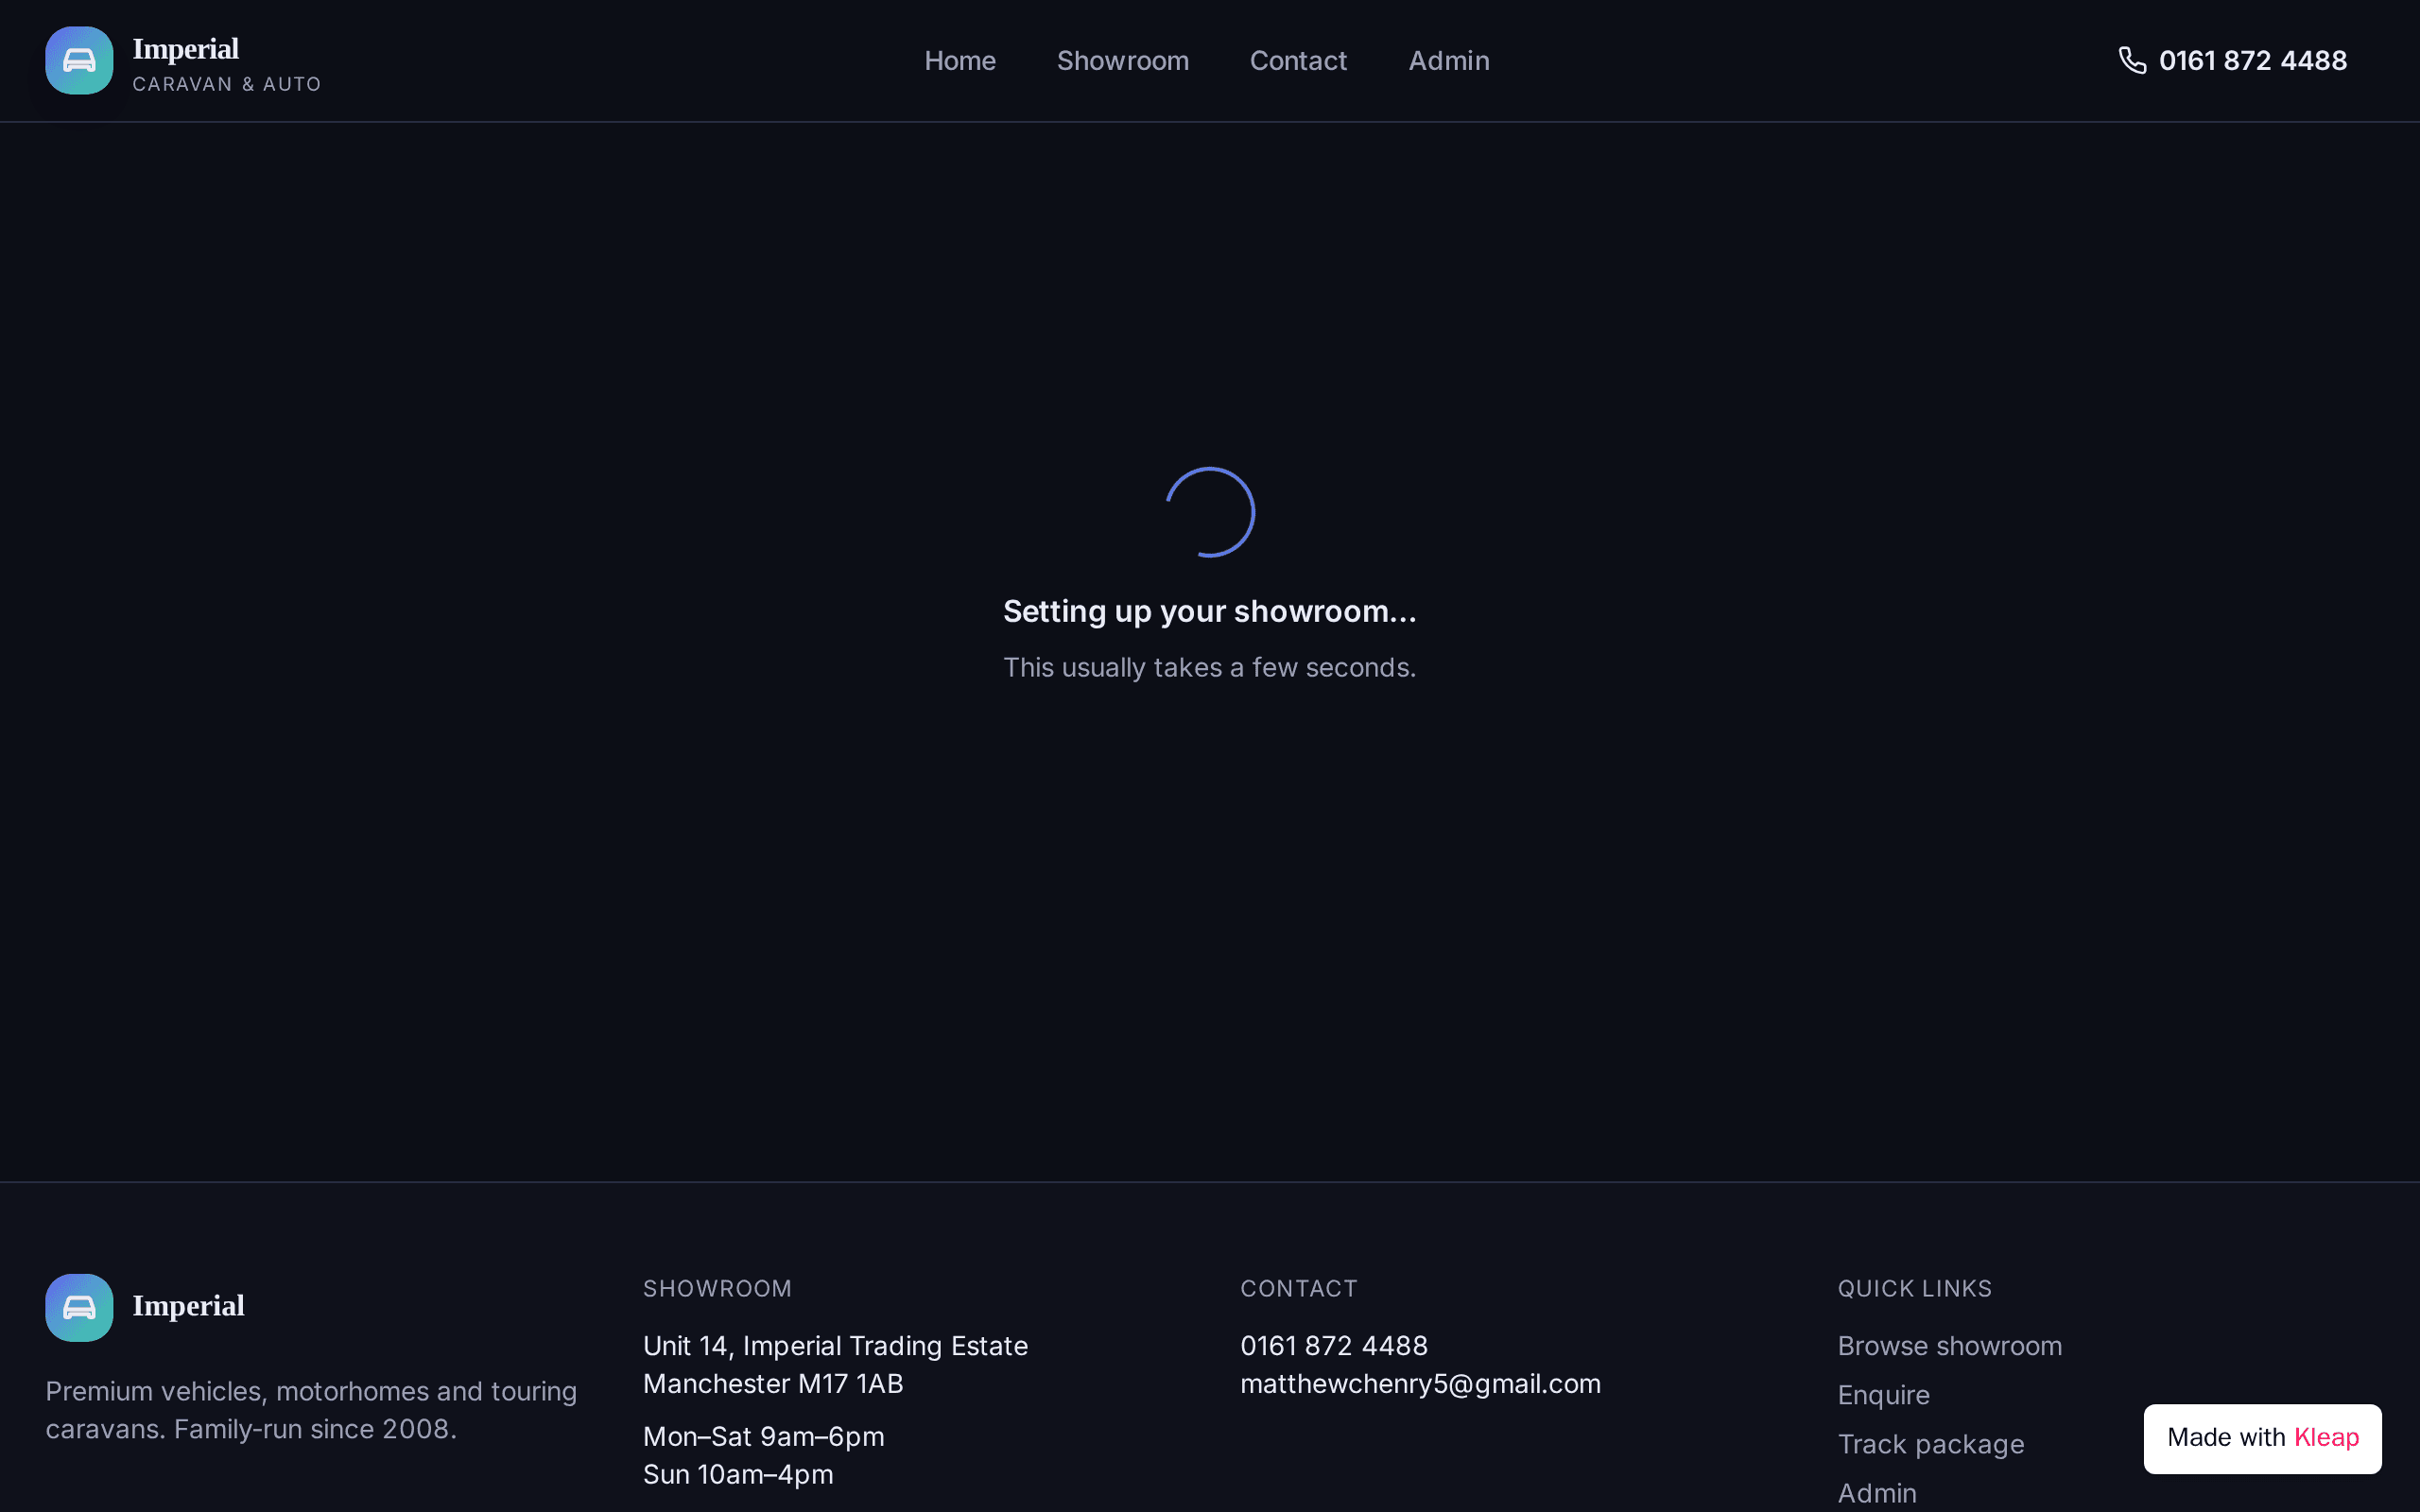2420x1512 pixels.
Task: Click the Imperial car logo icon in header
Action: click(x=79, y=60)
